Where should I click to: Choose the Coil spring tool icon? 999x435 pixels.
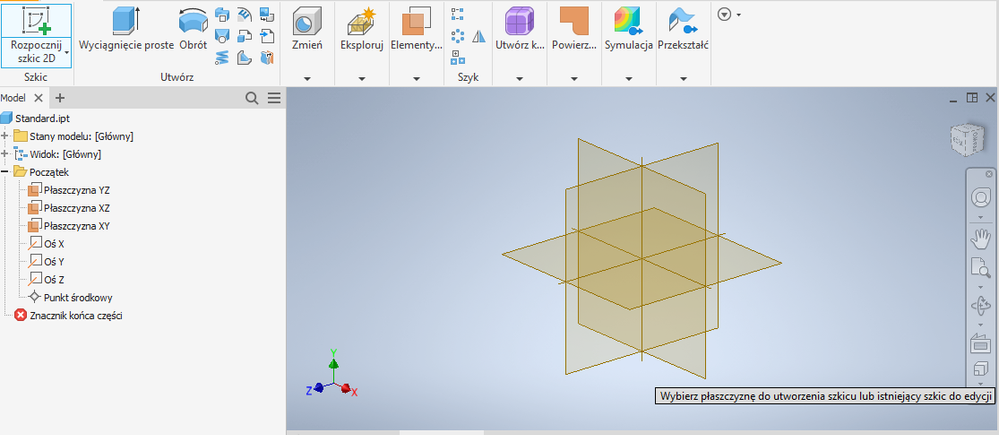point(222,57)
